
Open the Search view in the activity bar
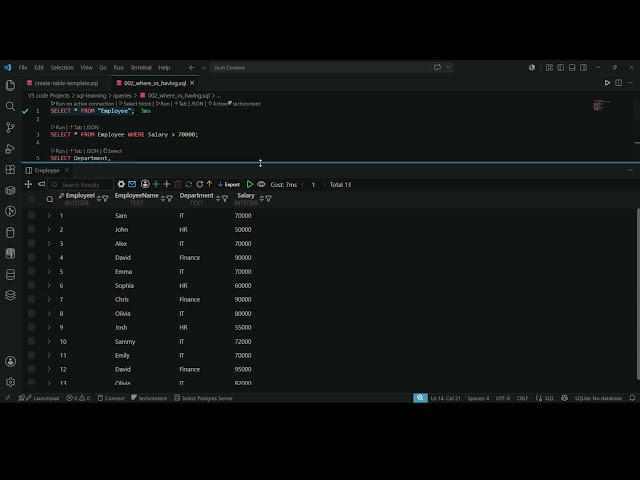[x=10, y=106]
